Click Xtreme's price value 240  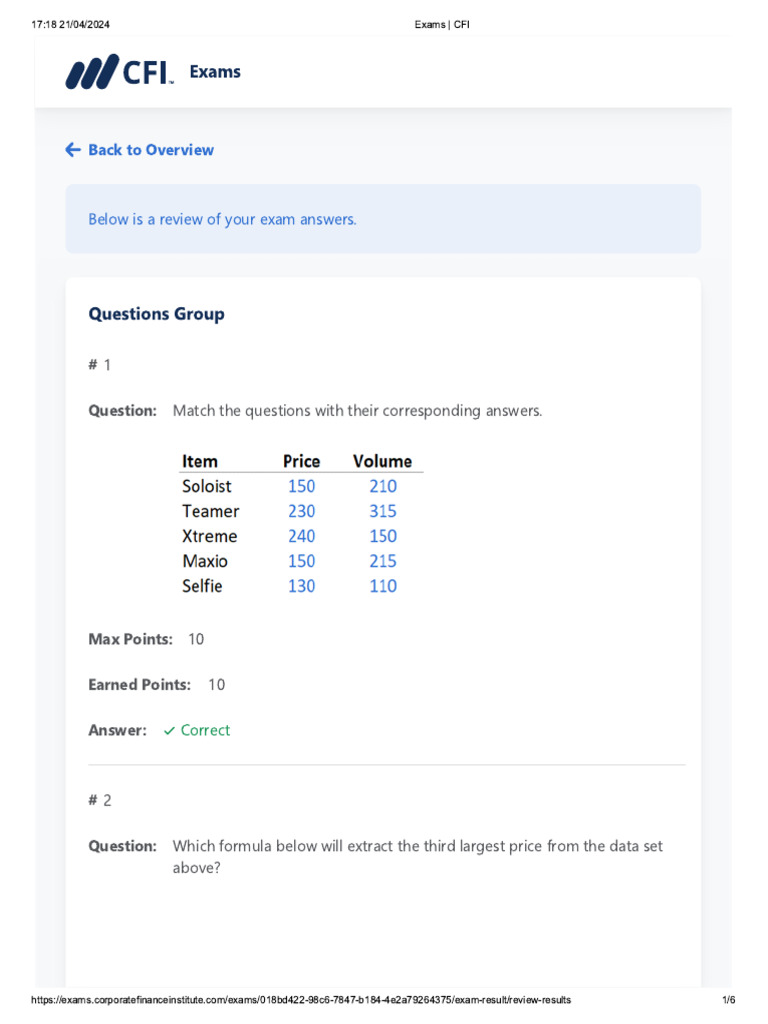[301, 536]
